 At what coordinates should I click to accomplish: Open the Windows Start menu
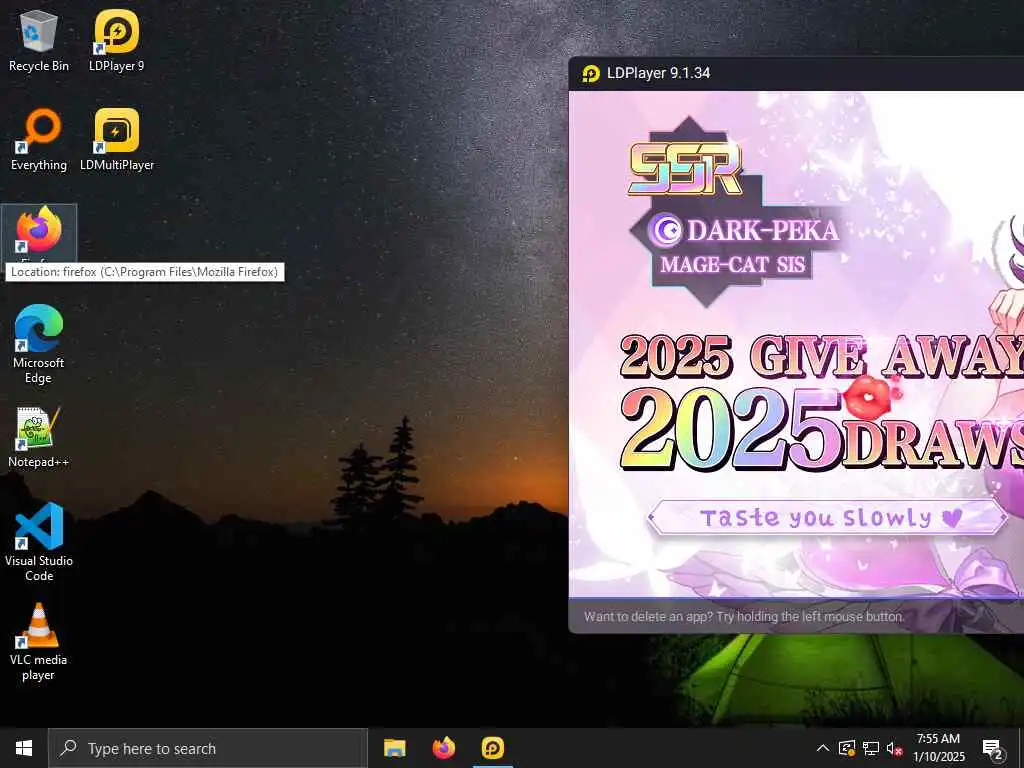(x=24, y=748)
